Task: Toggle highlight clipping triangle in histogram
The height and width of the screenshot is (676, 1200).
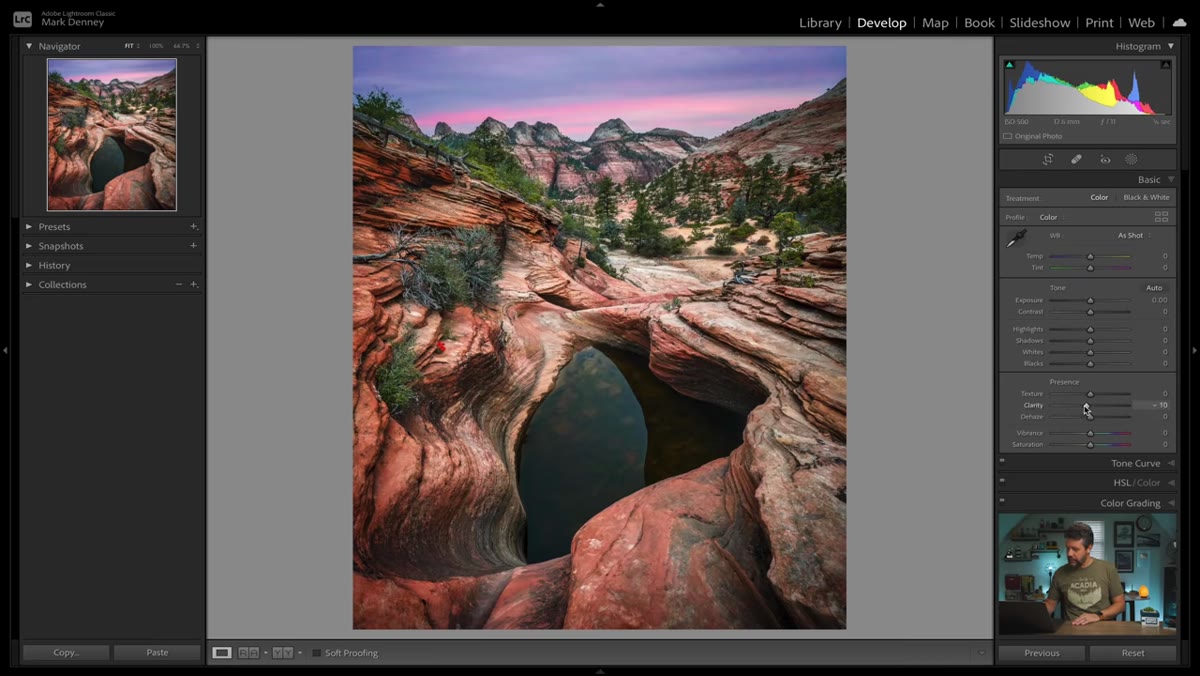Action: tap(1165, 65)
